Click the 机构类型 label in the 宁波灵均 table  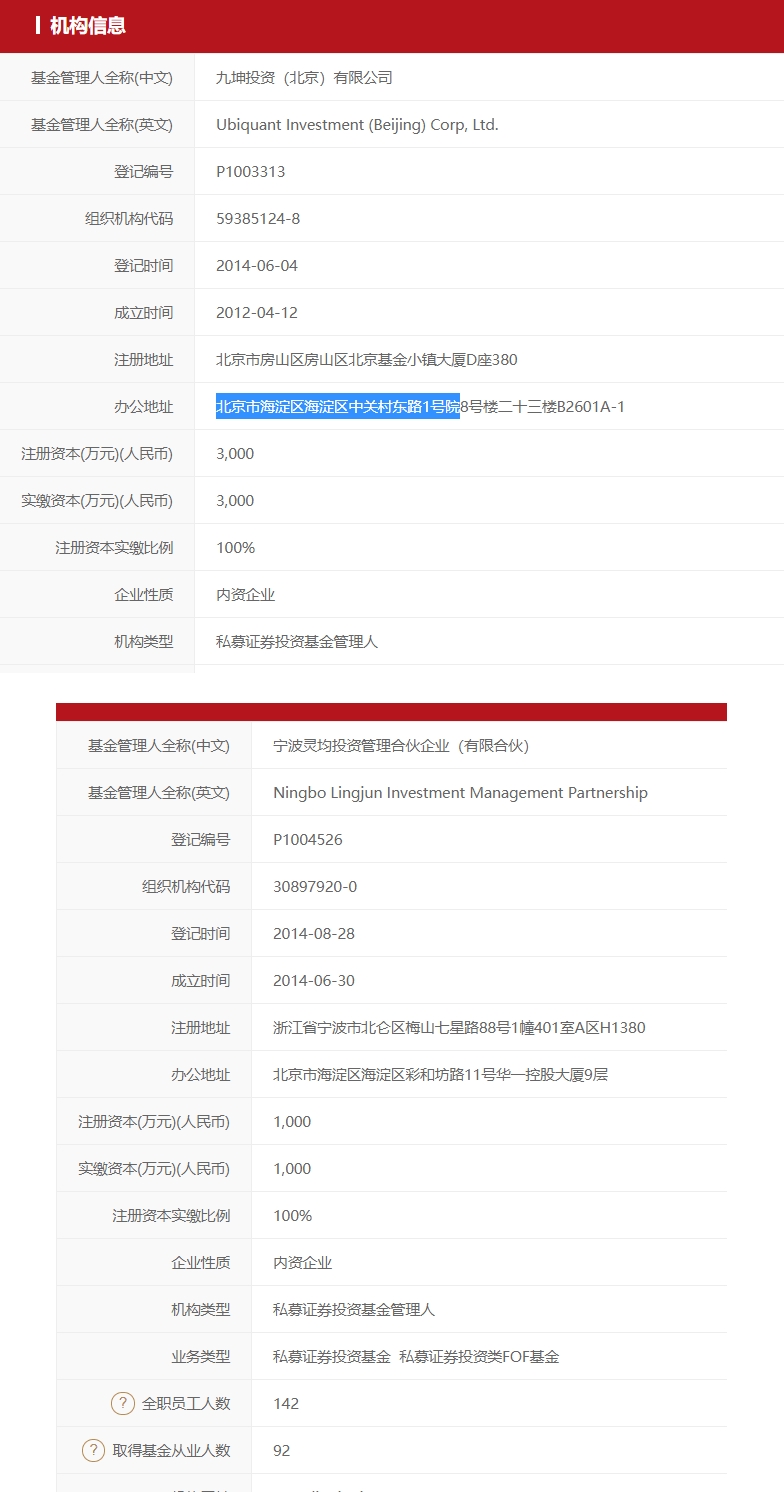tap(200, 1309)
